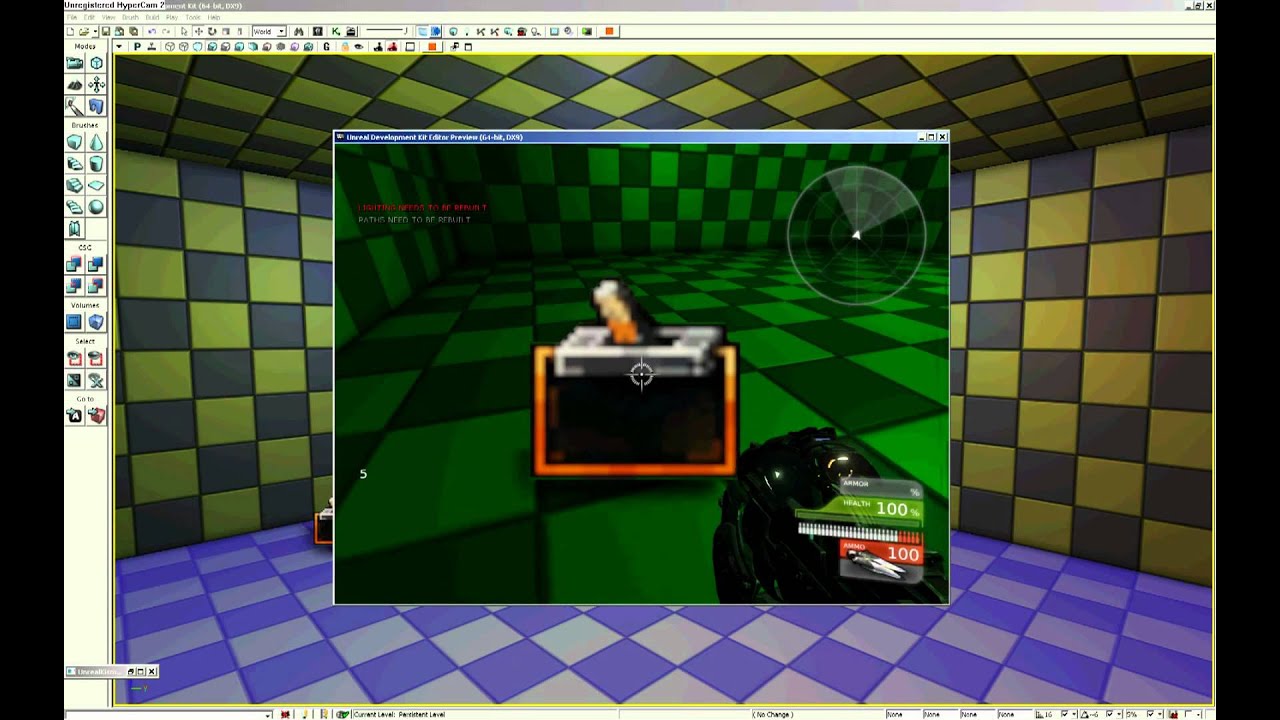Toggle rotation grid snap checkbox
The image size is (1280, 720).
tap(1109, 714)
